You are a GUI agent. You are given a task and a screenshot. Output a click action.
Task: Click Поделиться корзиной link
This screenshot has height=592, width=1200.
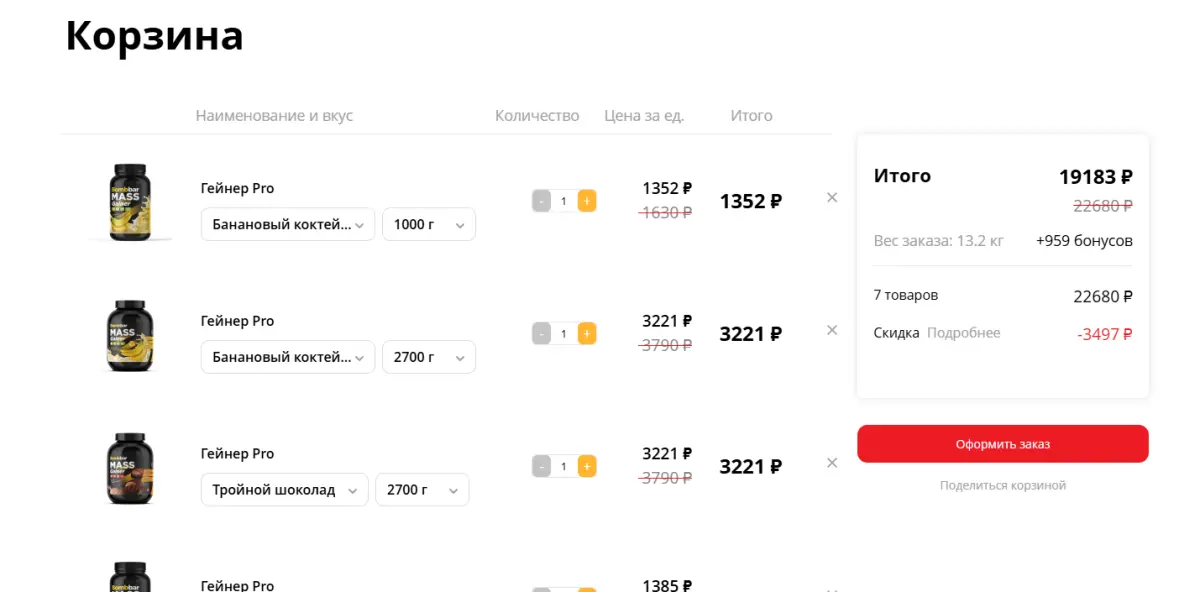click(x=1003, y=485)
